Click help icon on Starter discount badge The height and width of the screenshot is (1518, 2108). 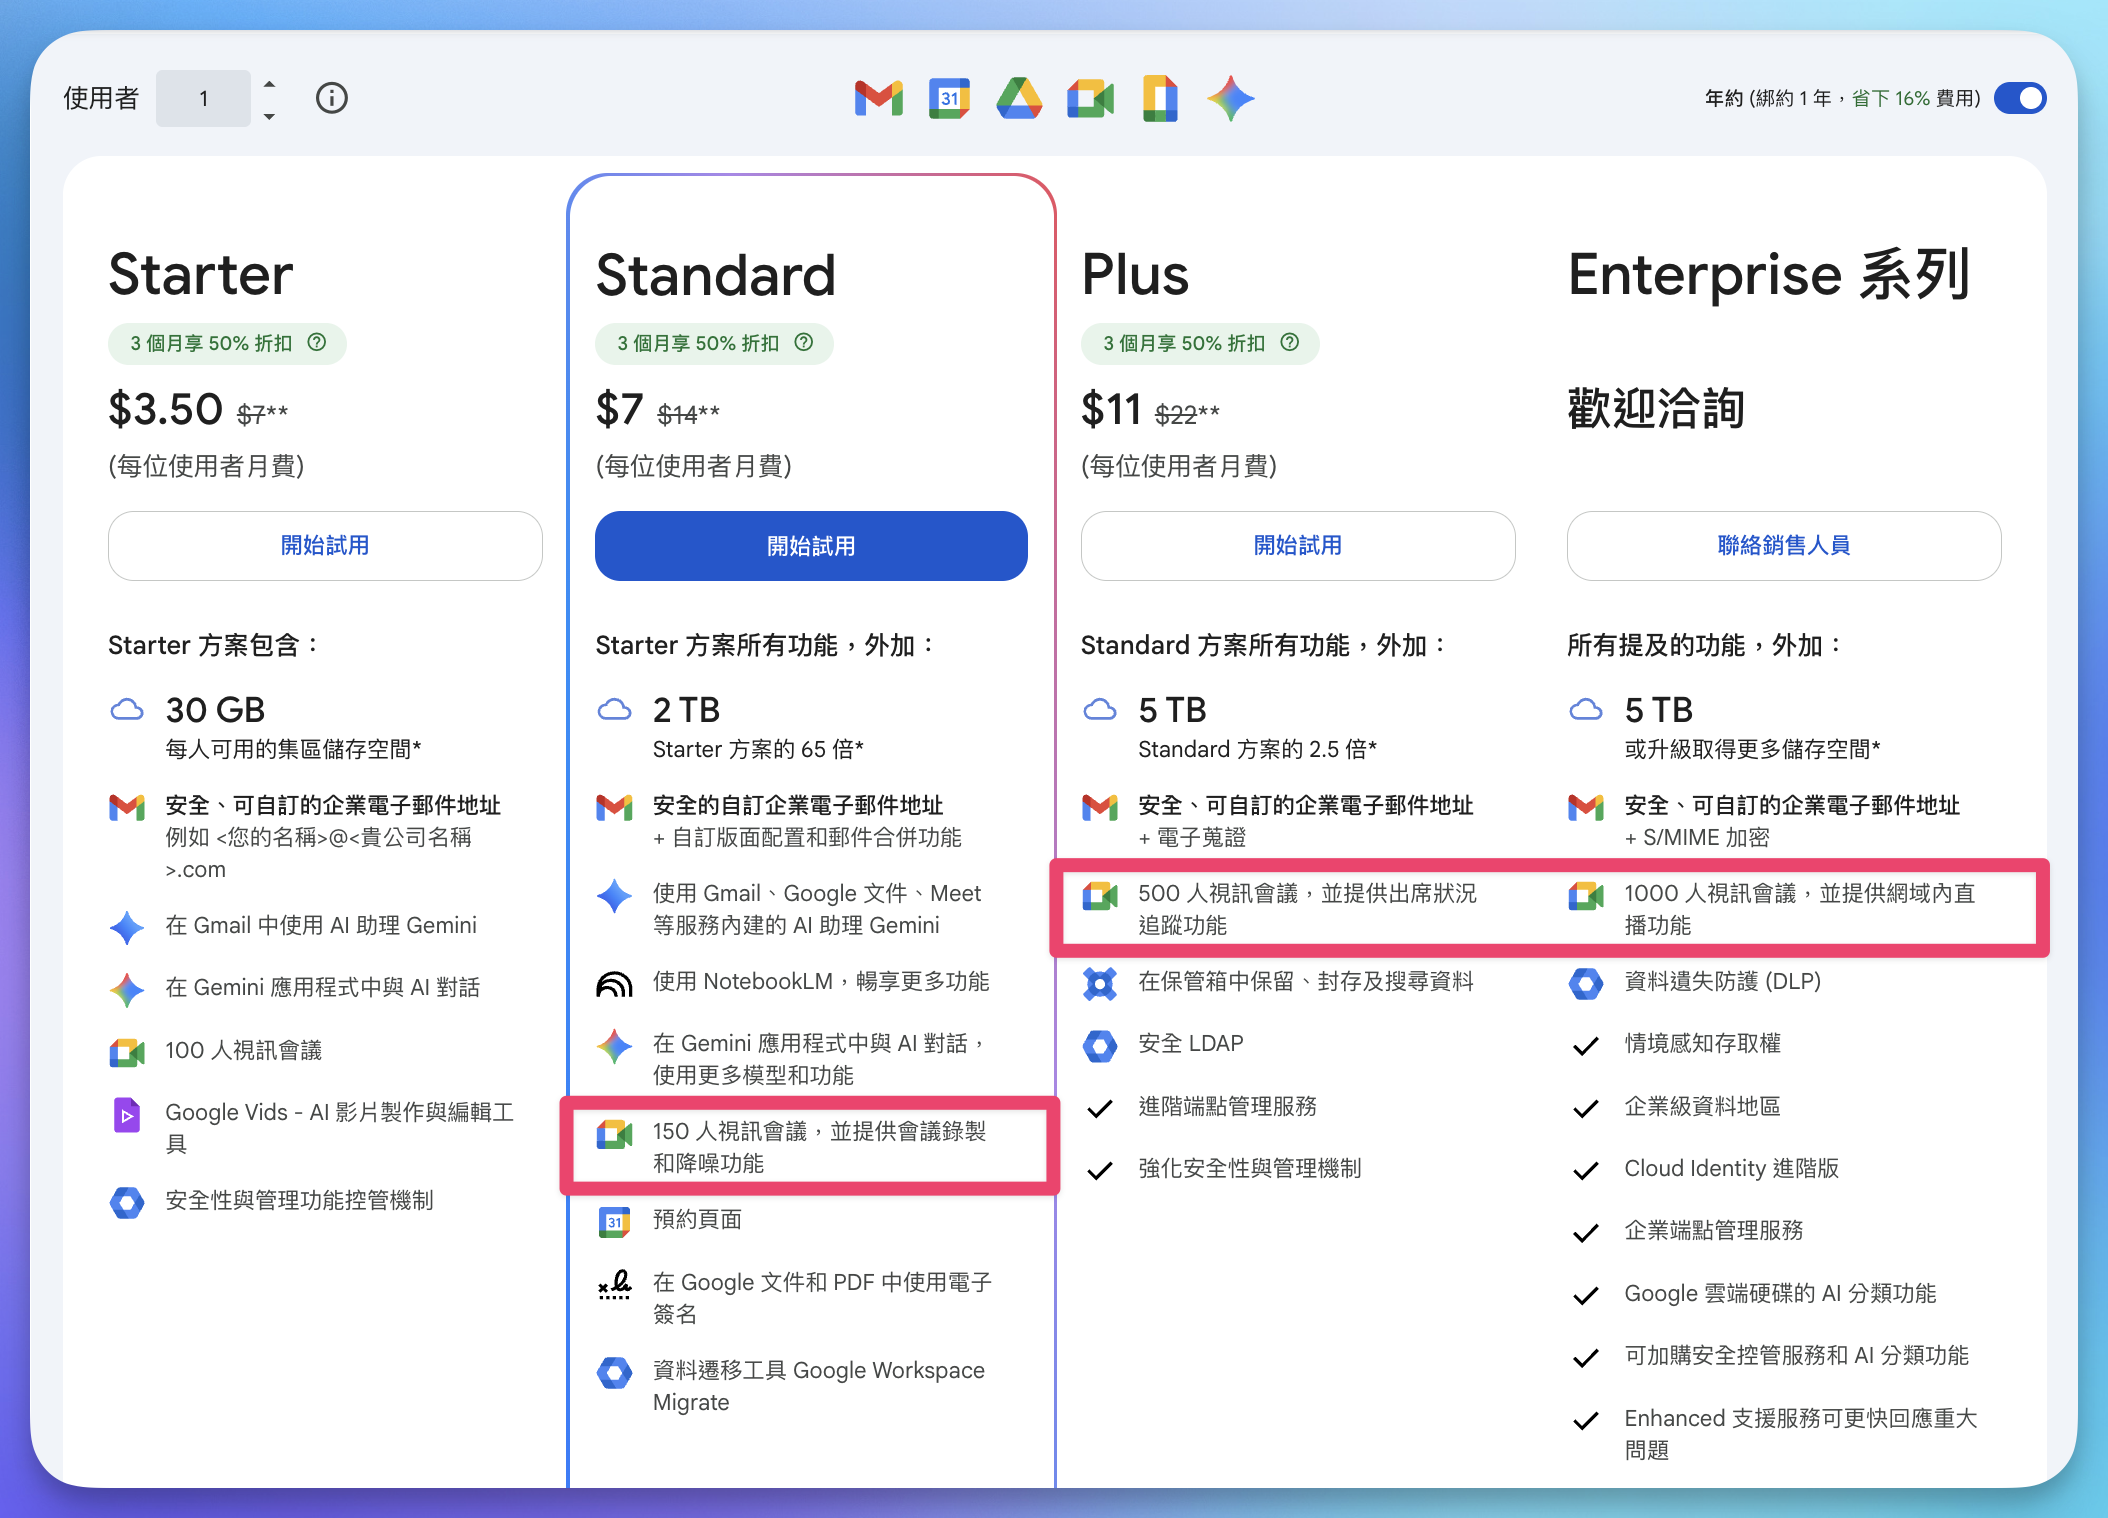point(317,342)
